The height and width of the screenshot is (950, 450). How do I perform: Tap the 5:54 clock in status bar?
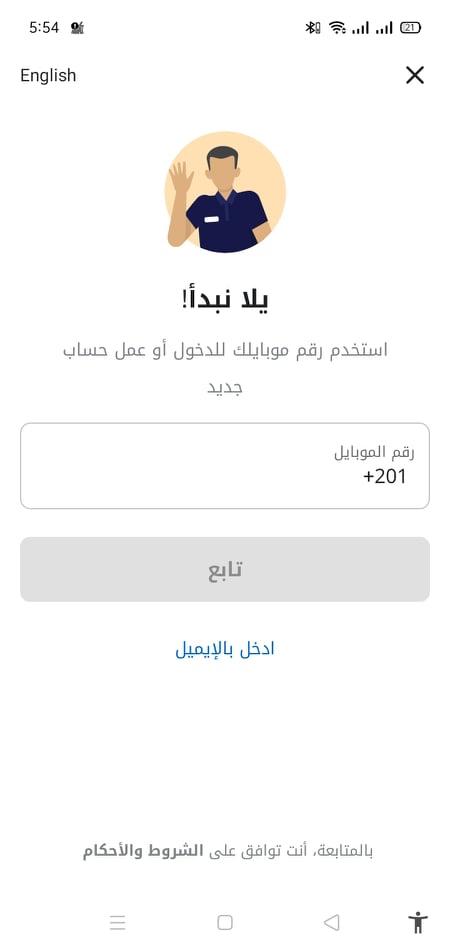pyautogui.click(x=44, y=27)
